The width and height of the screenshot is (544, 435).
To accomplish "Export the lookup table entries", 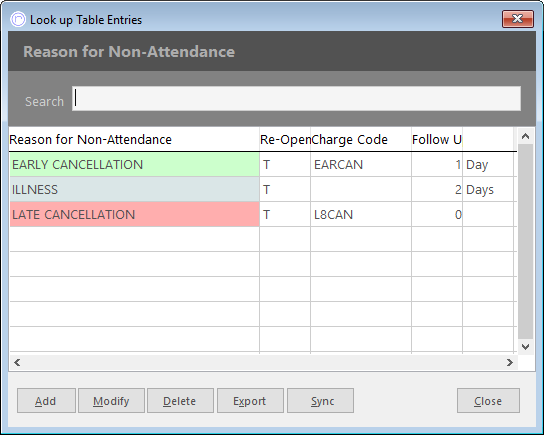I will click(x=250, y=401).
